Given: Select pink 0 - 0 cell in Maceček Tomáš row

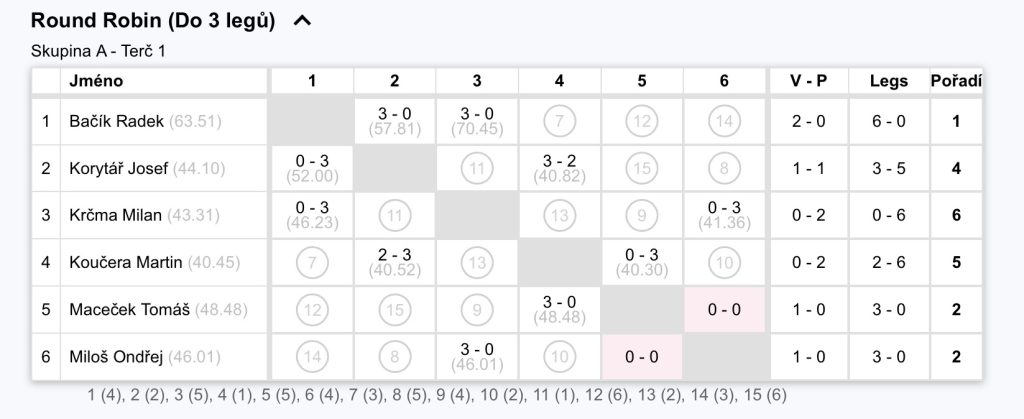Looking at the screenshot, I should tap(724, 309).
